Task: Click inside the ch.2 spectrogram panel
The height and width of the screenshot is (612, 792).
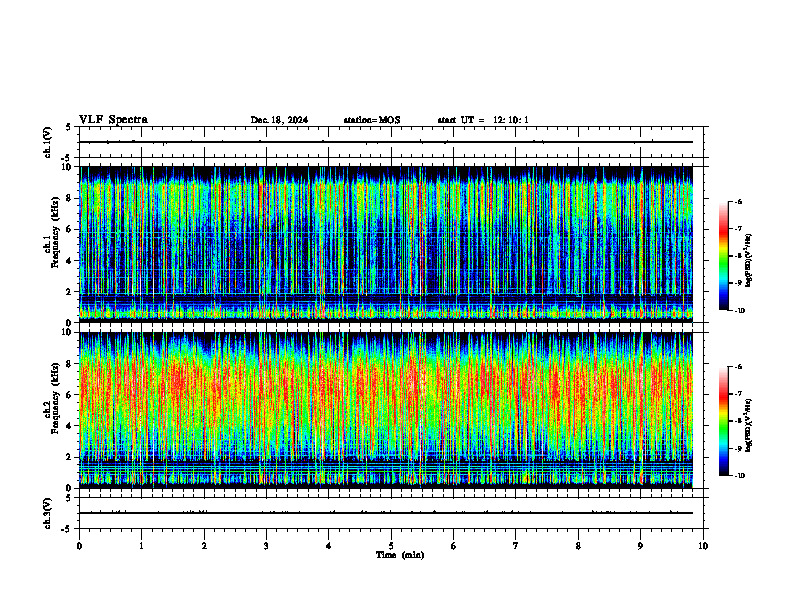Action: coord(386,410)
